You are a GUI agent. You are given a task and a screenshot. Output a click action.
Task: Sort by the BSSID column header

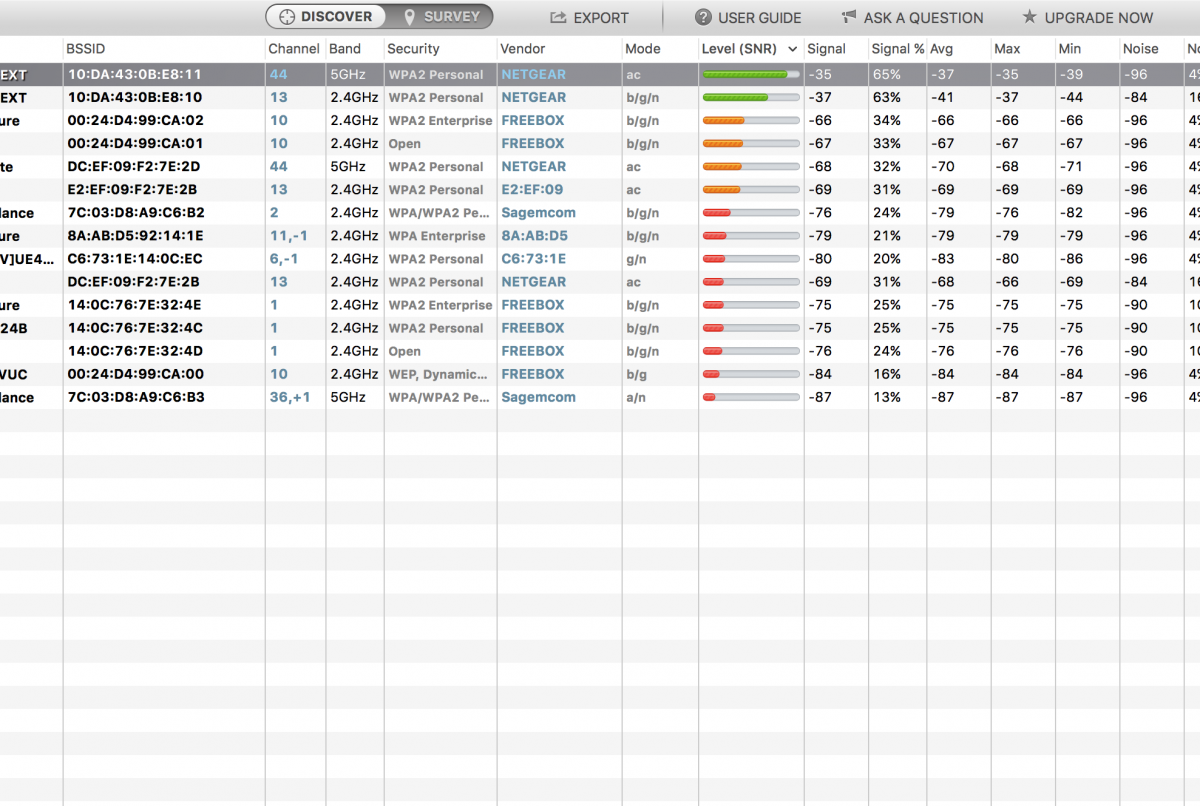(164, 48)
